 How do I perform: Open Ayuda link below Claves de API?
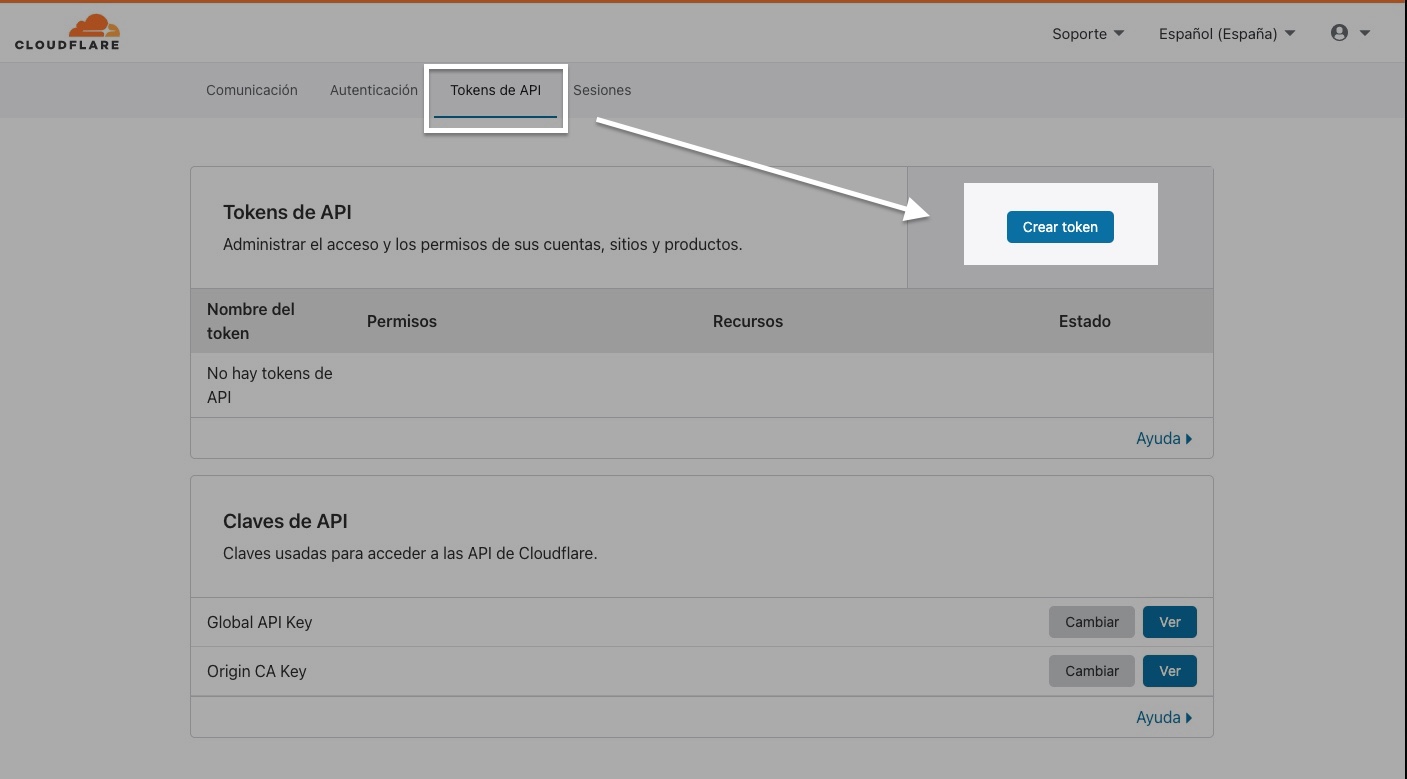tap(1163, 718)
